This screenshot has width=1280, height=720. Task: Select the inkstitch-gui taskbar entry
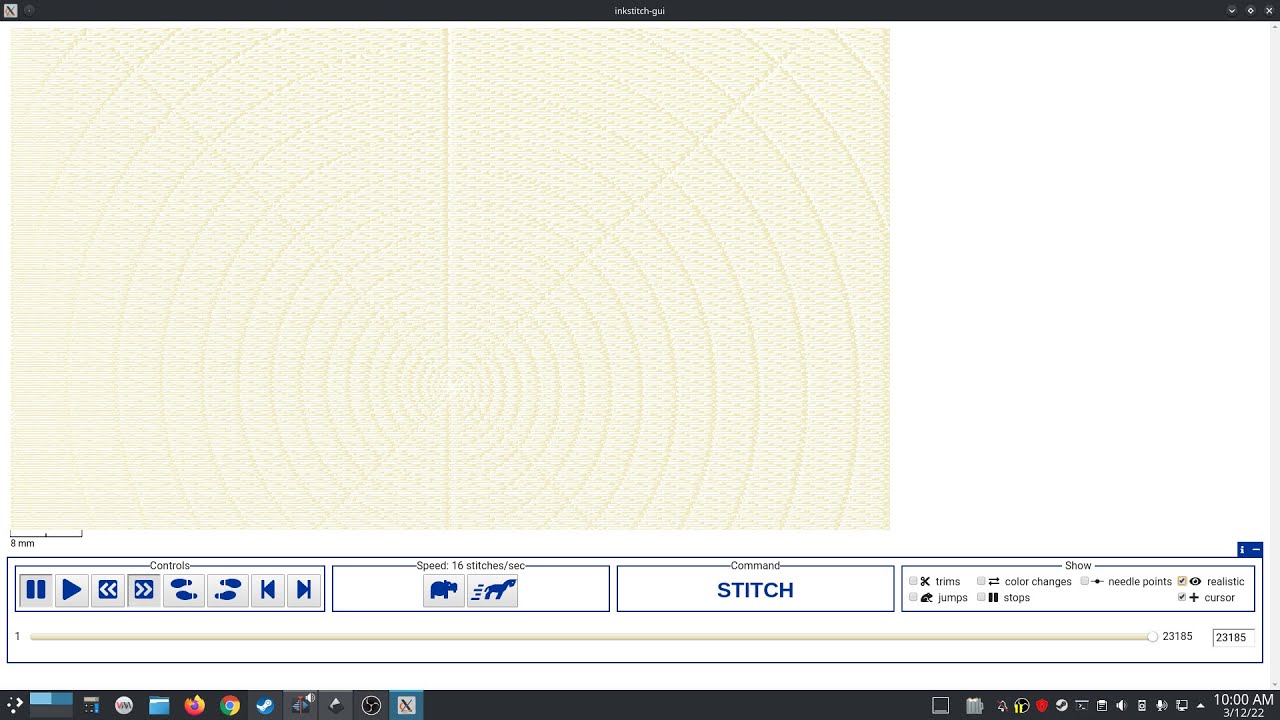[406, 705]
